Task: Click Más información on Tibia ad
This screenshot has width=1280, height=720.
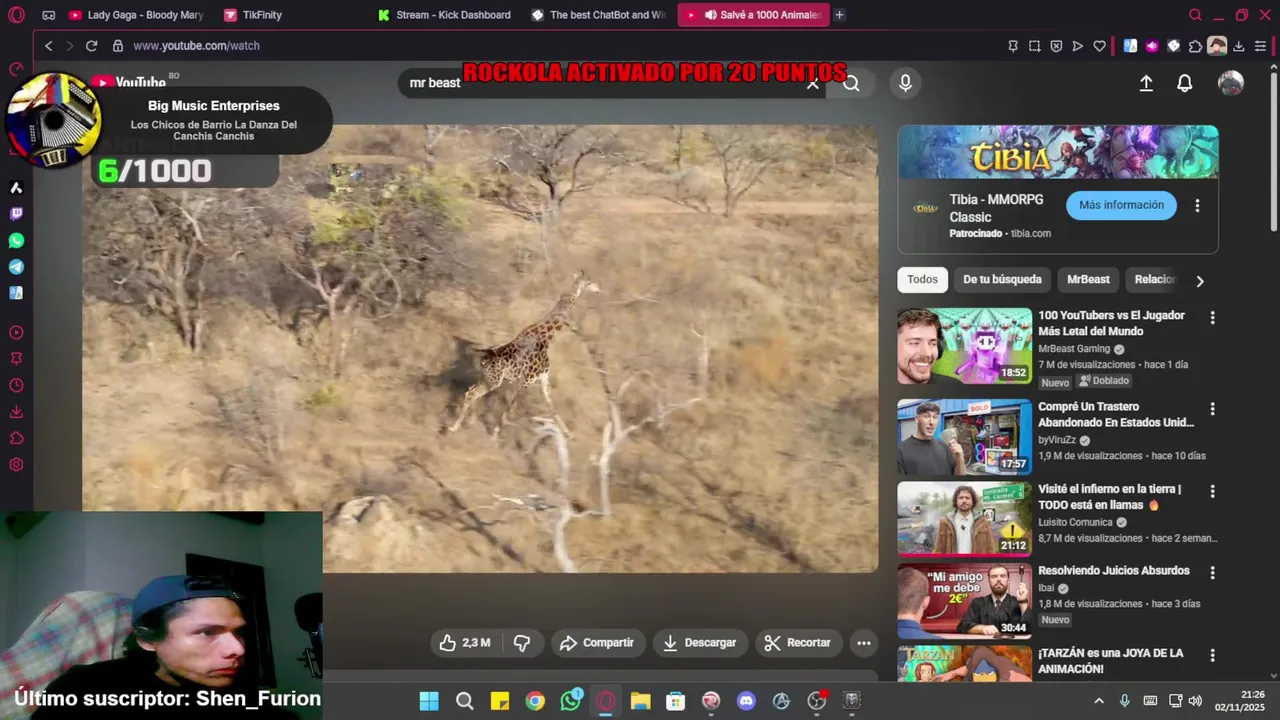Action: click(x=1121, y=205)
